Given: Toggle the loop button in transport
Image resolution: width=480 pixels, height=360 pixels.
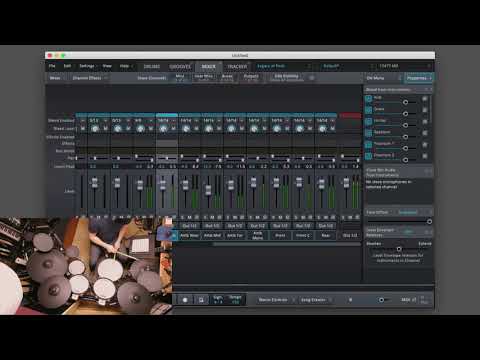Looking at the screenshot, I should coord(201,300).
